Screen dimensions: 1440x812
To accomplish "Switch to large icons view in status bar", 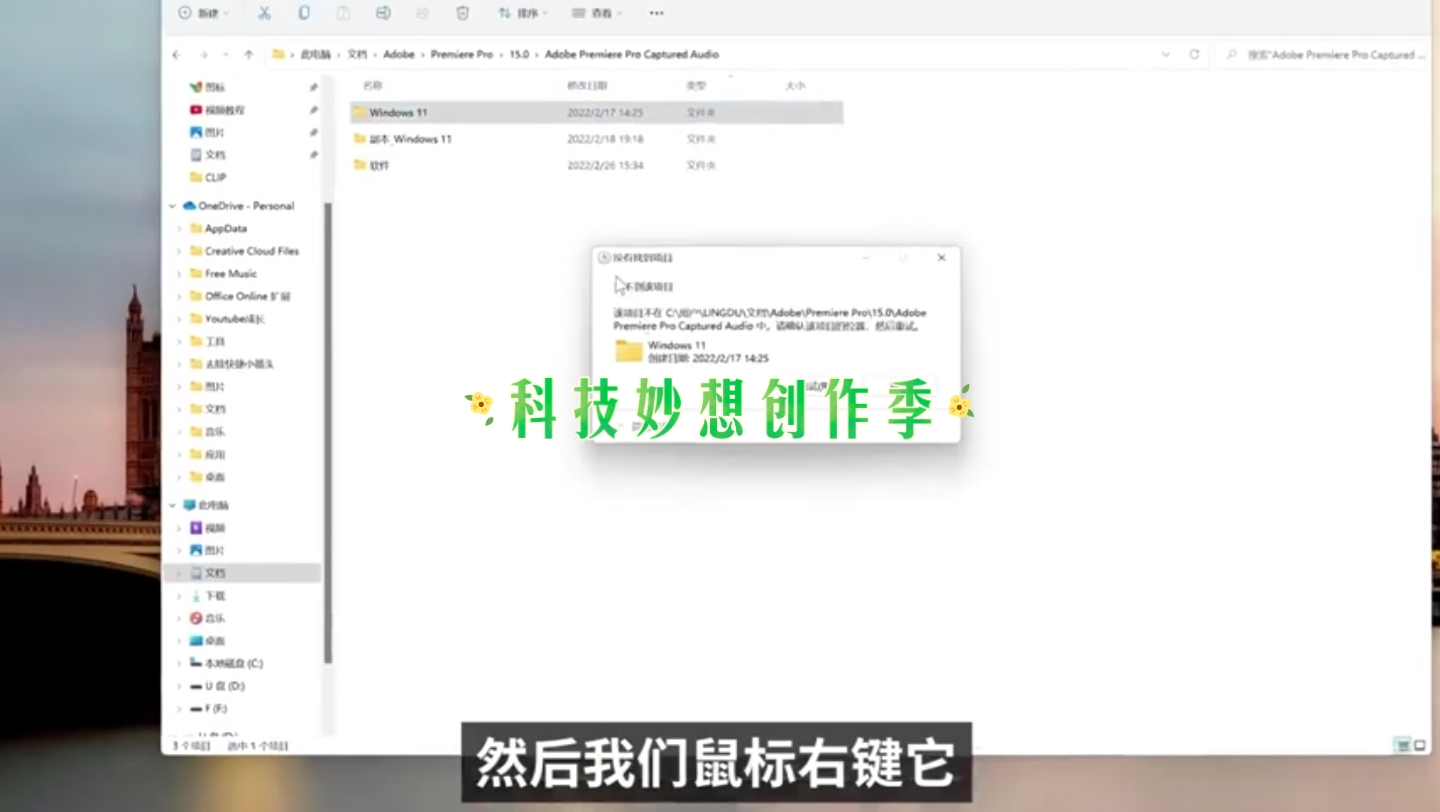I will [x=1420, y=745].
